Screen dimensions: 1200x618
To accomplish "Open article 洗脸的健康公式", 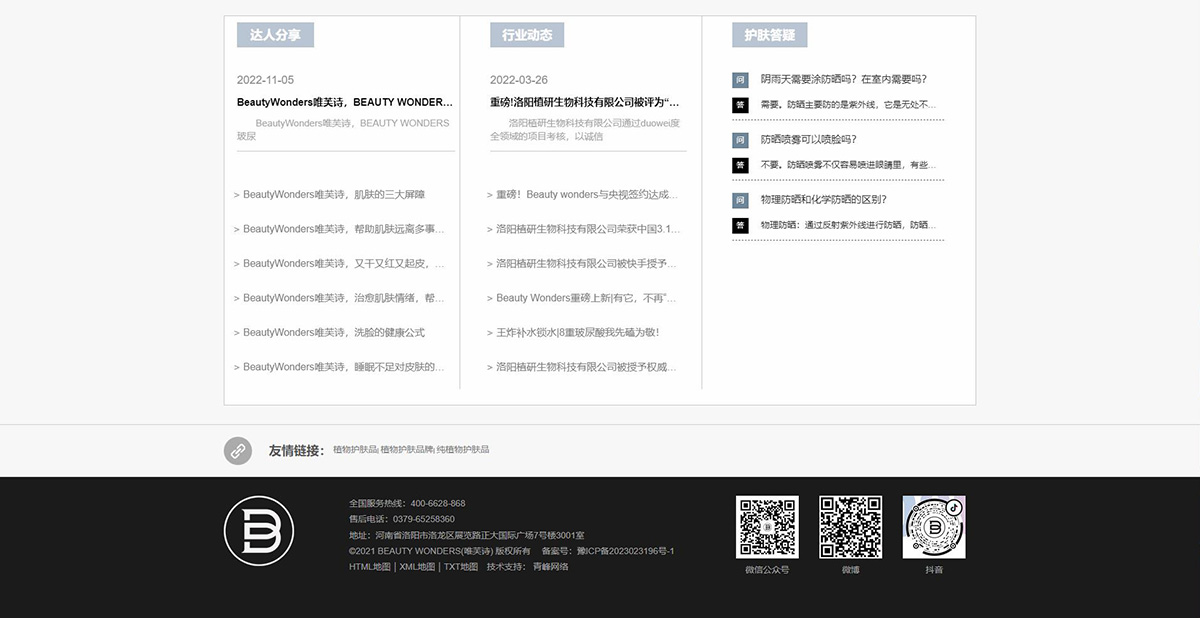I will point(334,332).
